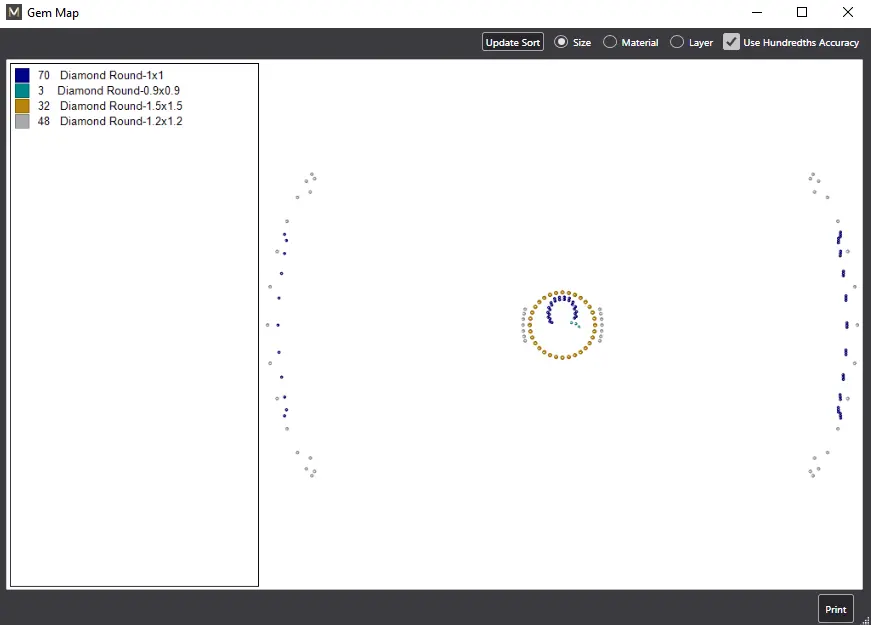Click the dark blue Diamond Round-1x1 swatch
Image resolution: width=871 pixels, height=625 pixels.
click(x=22, y=75)
